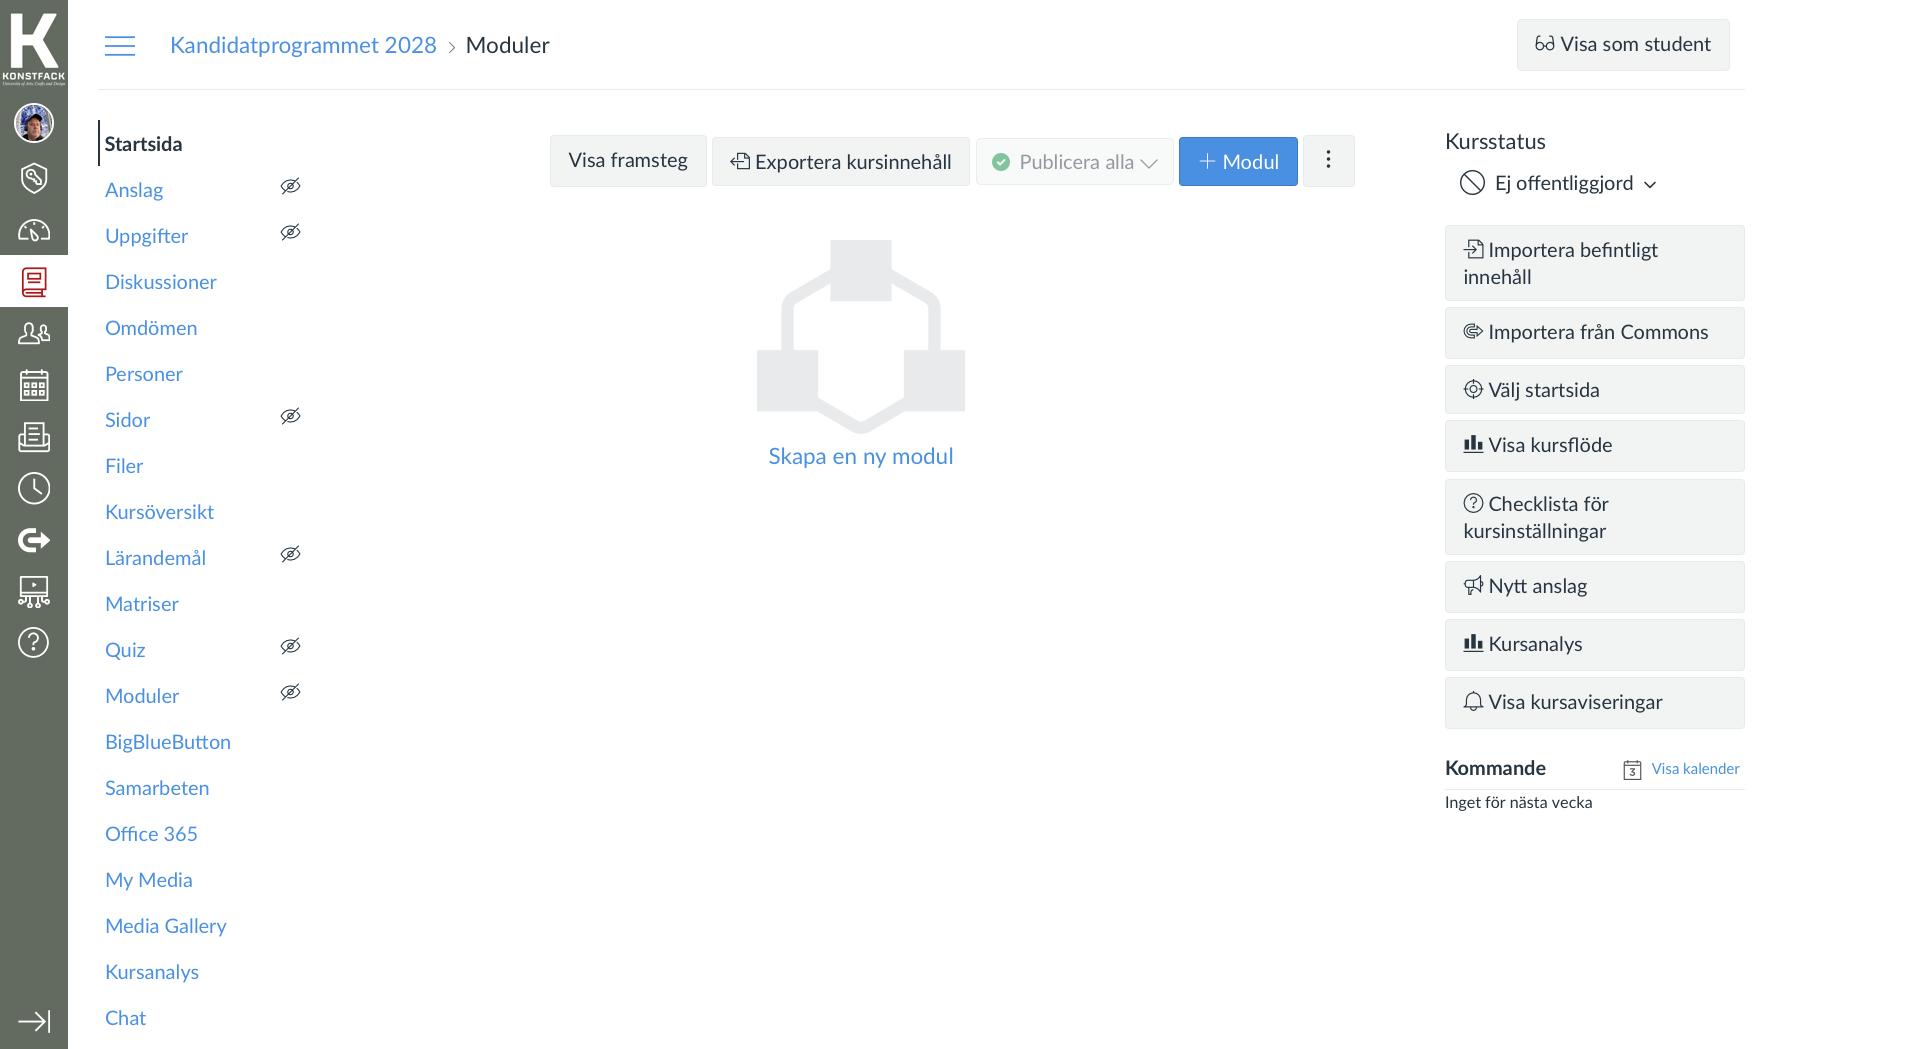Go to Startsida in course menu

[x=143, y=144]
